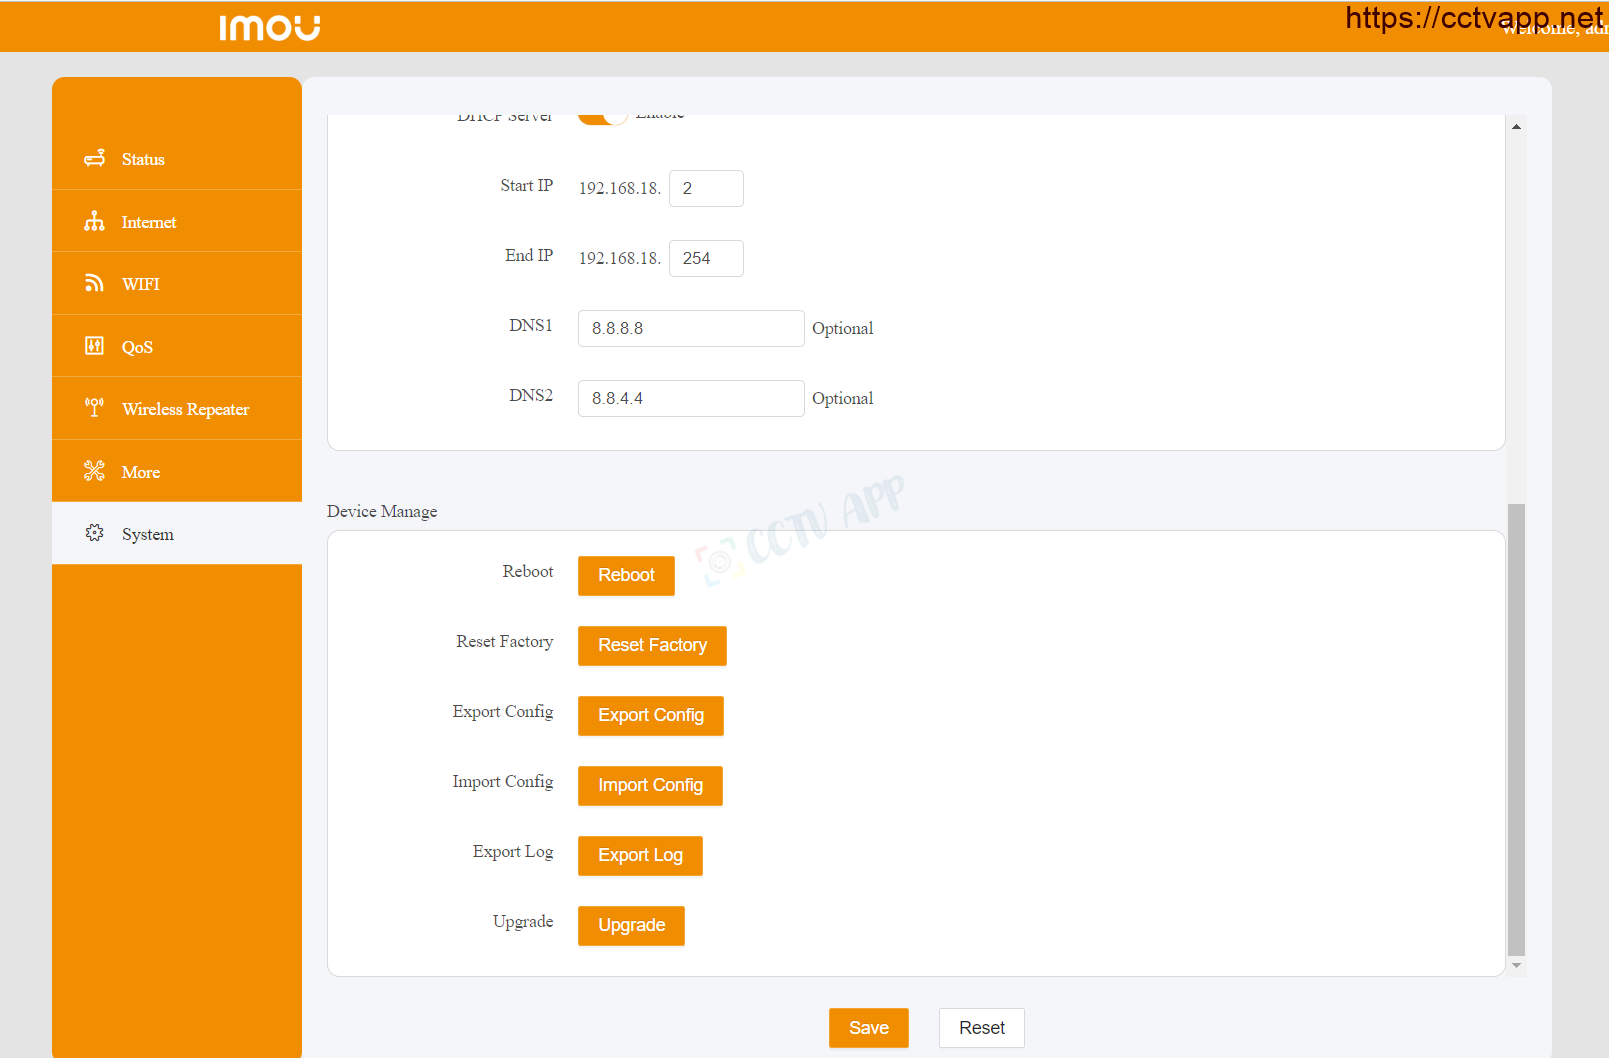
Task: Click the Export Config button
Action: coord(650,716)
